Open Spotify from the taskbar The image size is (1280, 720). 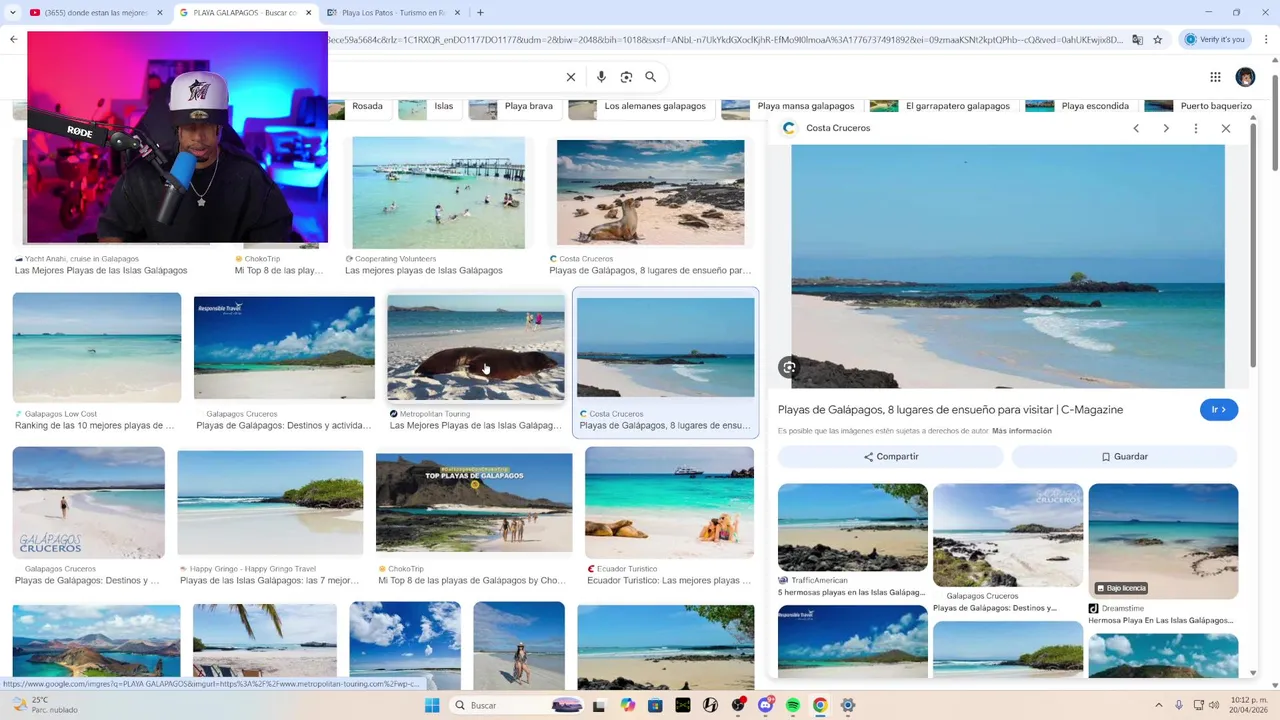click(792, 705)
